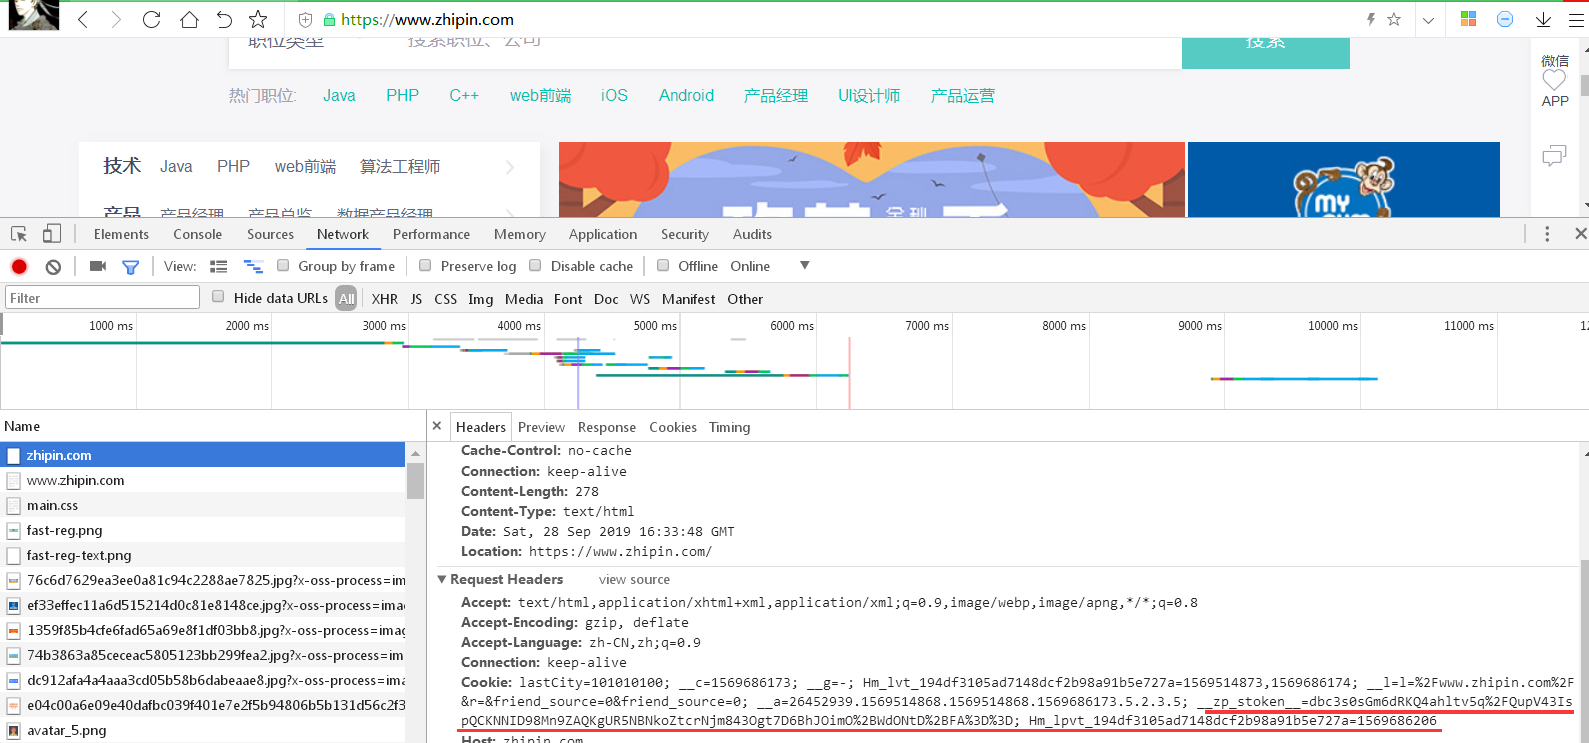The image size is (1589, 743).
Task: Click into the network Filter input field
Action: 103,298
